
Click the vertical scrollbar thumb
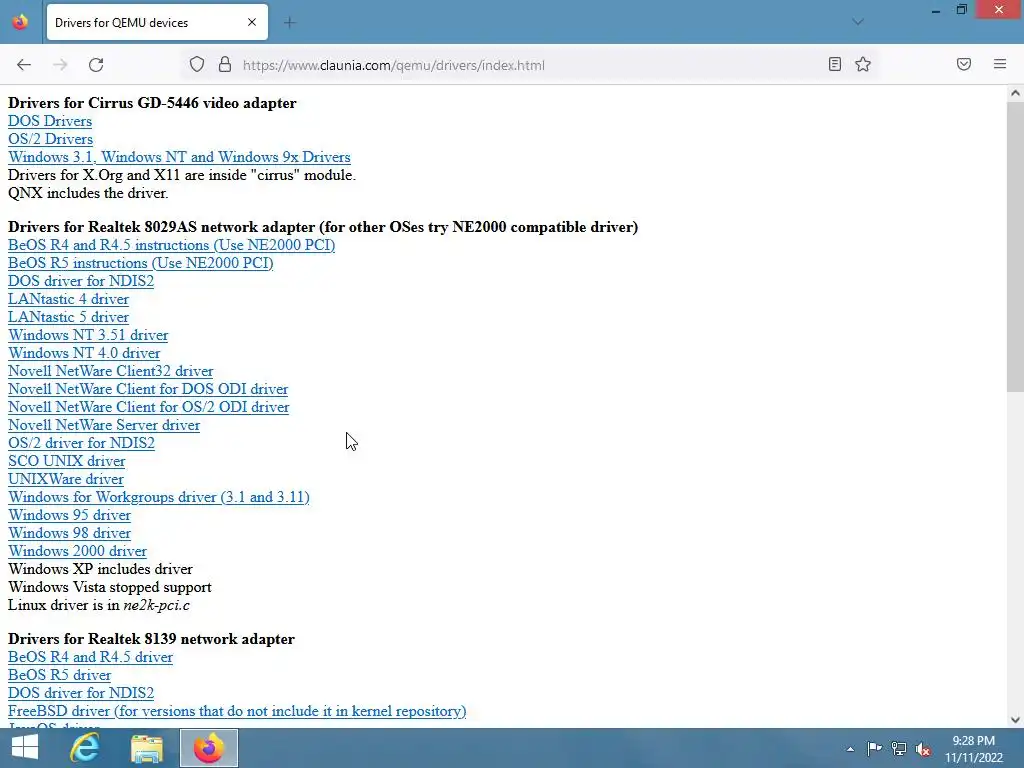(1015, 247)
